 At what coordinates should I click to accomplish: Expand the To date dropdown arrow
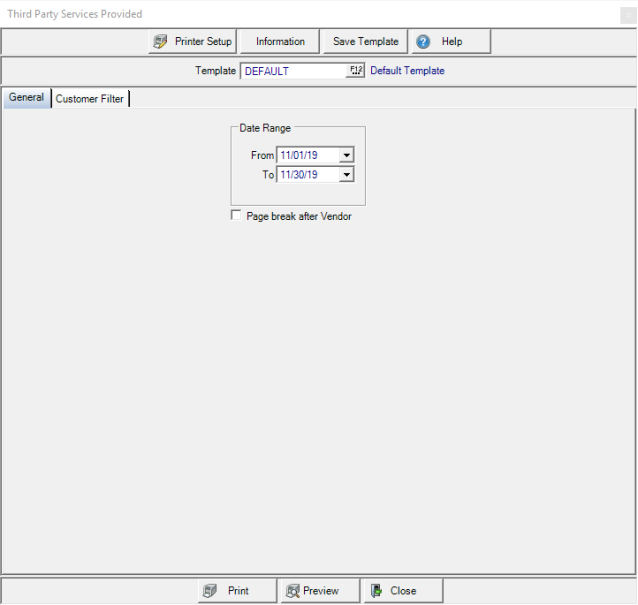[x=345, y=175]
